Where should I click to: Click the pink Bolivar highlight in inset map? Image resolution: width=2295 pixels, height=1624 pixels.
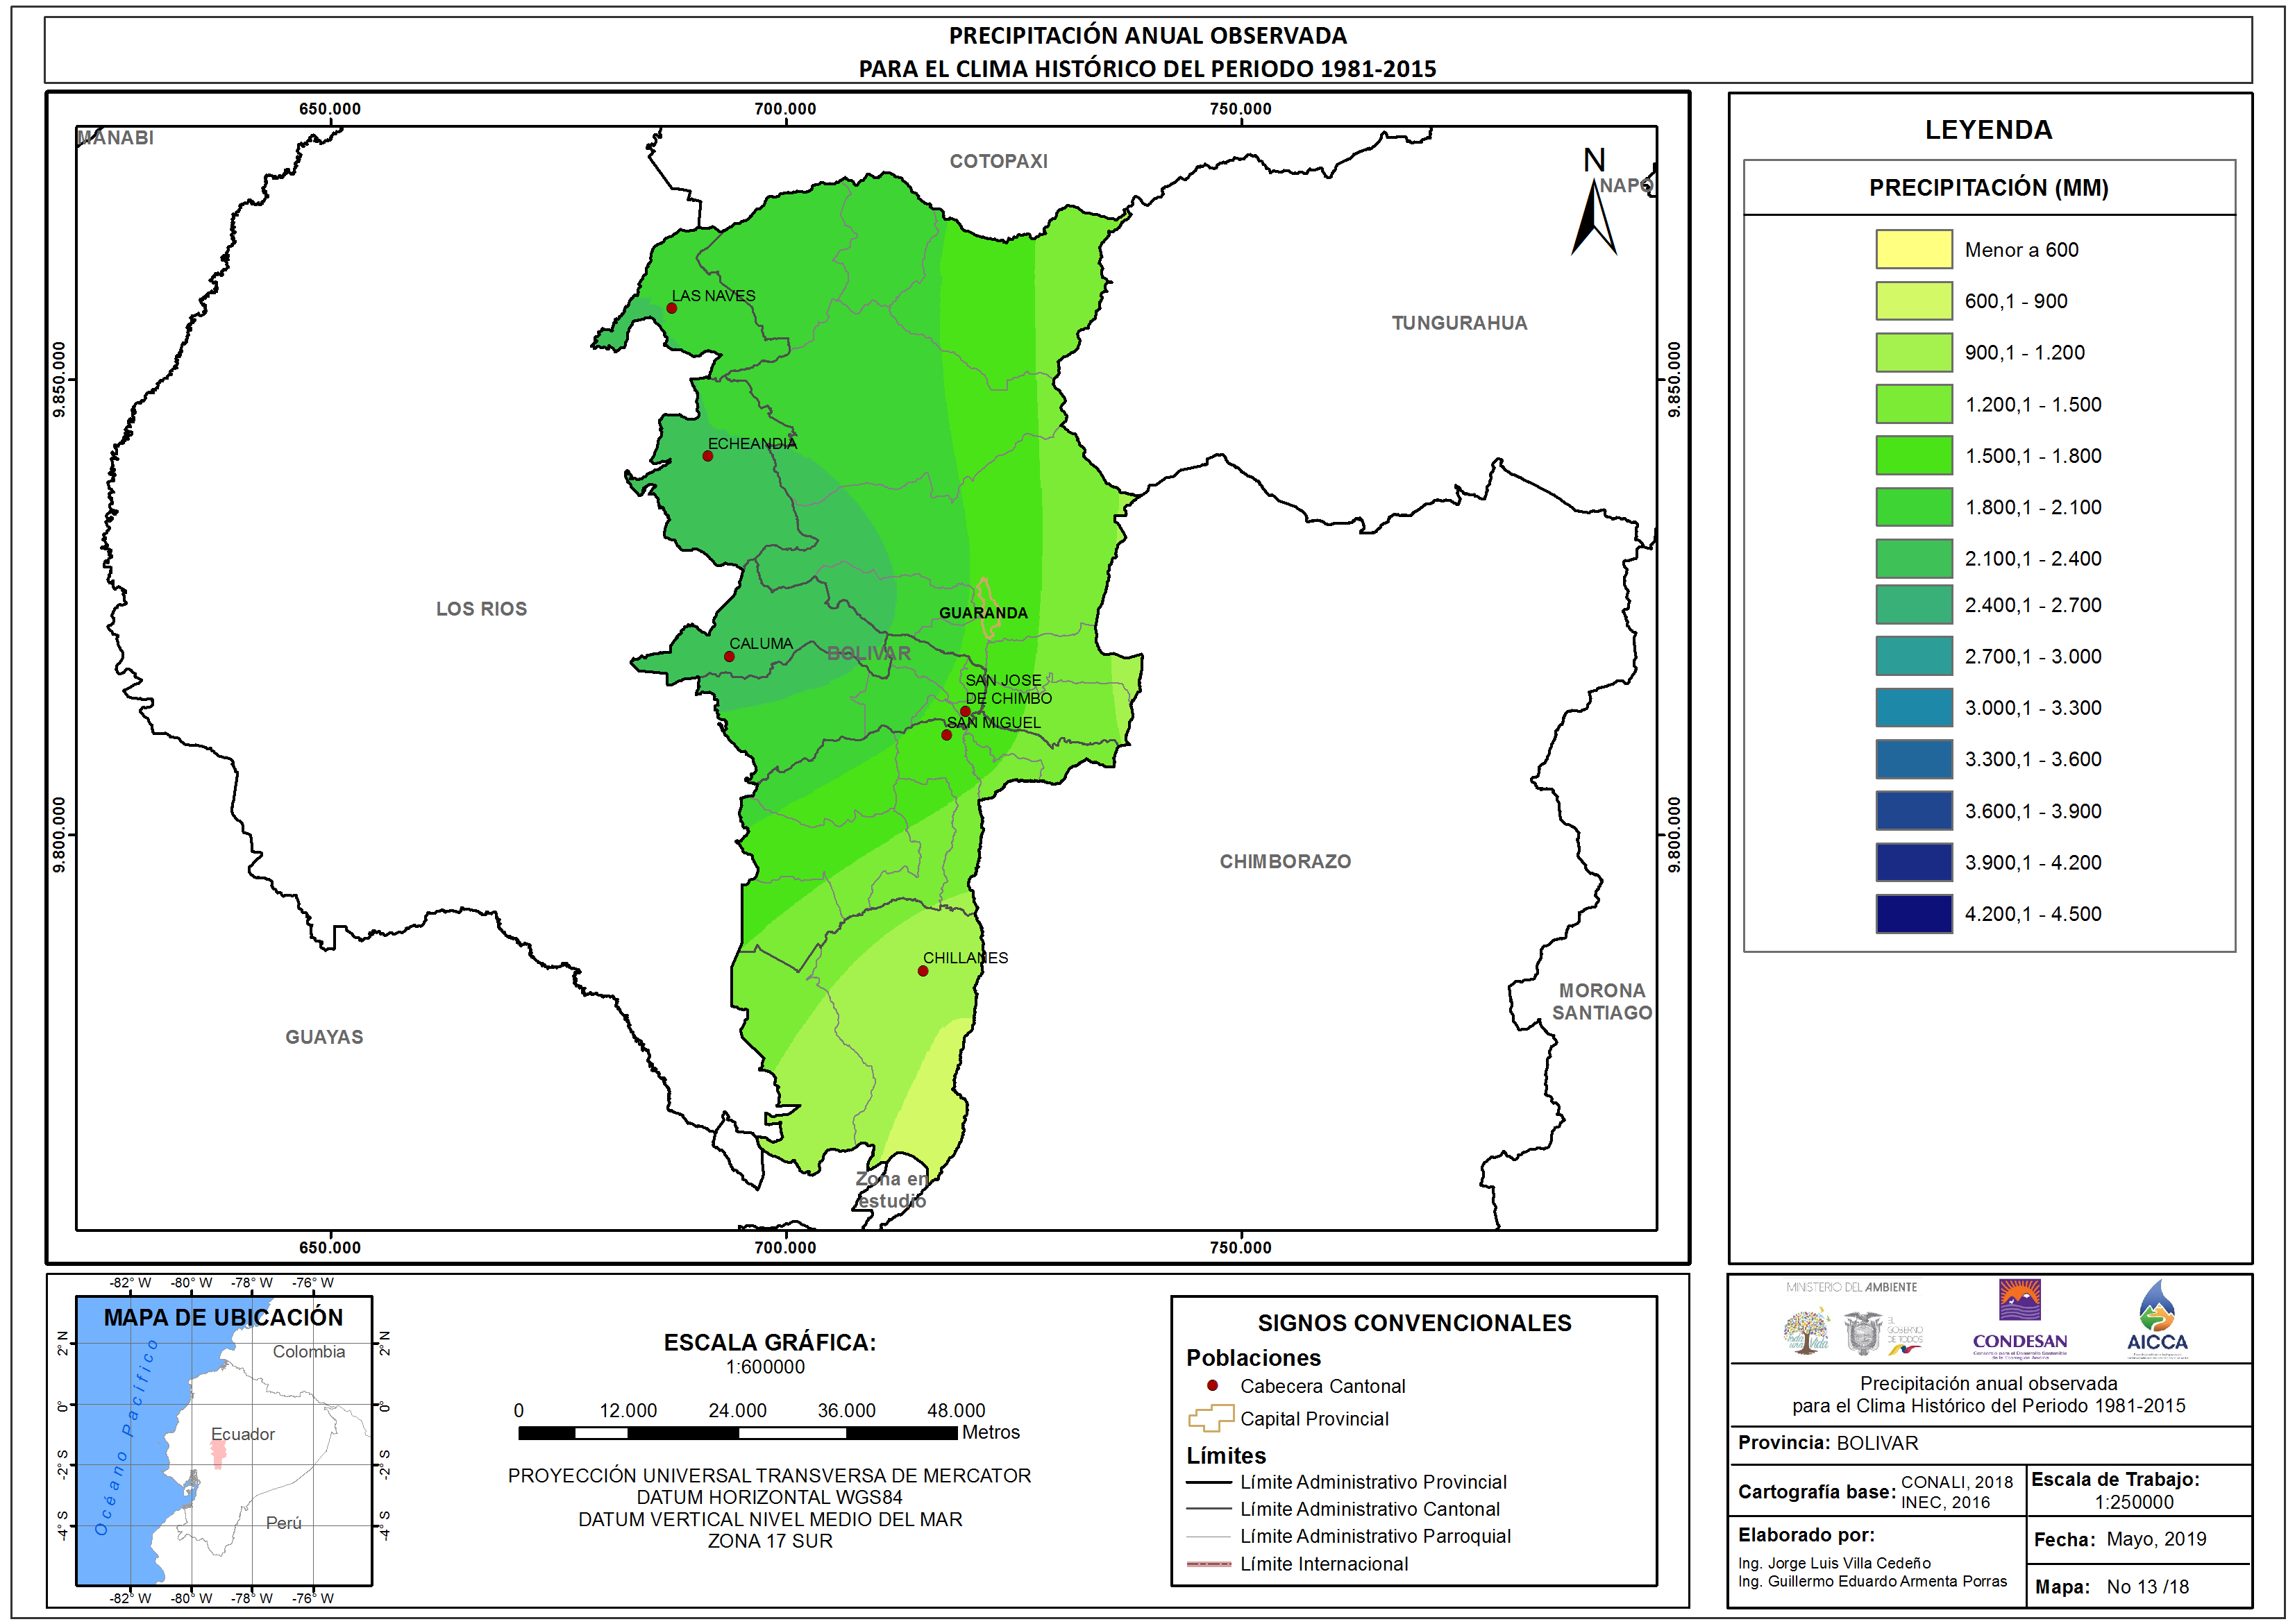218,1454
